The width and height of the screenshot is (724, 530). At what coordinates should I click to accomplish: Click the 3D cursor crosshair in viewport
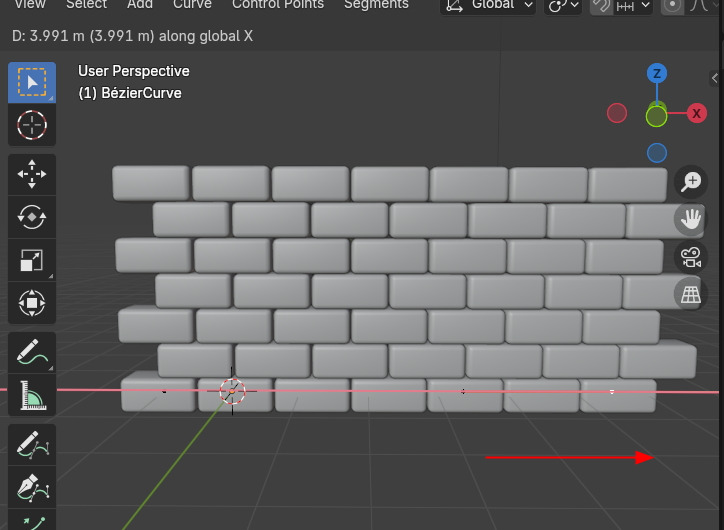pyautogui.click(x=232, y=391)
